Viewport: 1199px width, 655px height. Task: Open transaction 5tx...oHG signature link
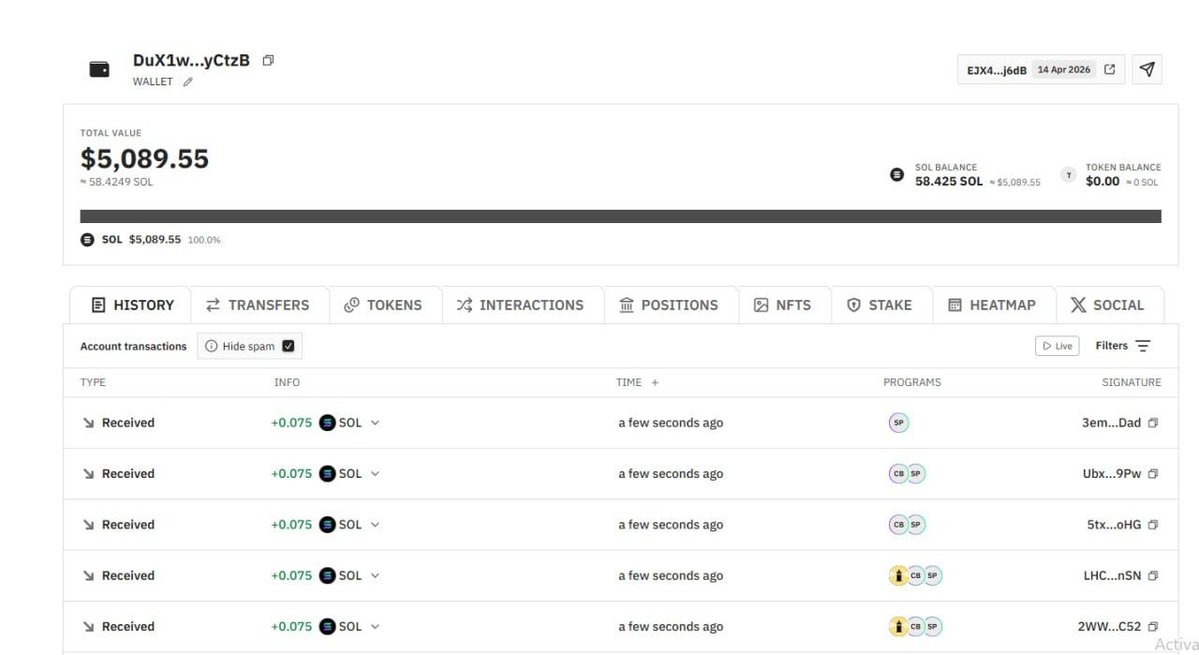tap(1114, 525)
